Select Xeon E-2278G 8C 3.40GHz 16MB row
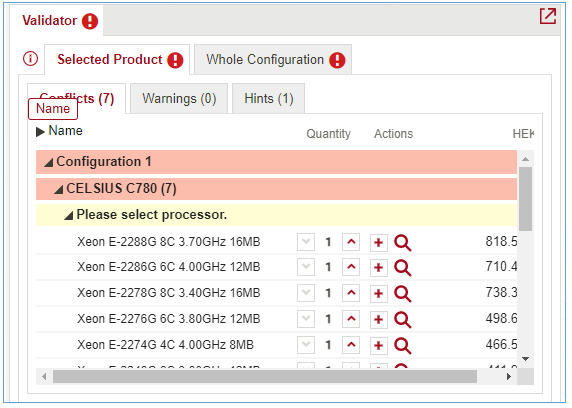Image resolution: width=572 pixels, height=408 pixels. click(x=276, y=293)
